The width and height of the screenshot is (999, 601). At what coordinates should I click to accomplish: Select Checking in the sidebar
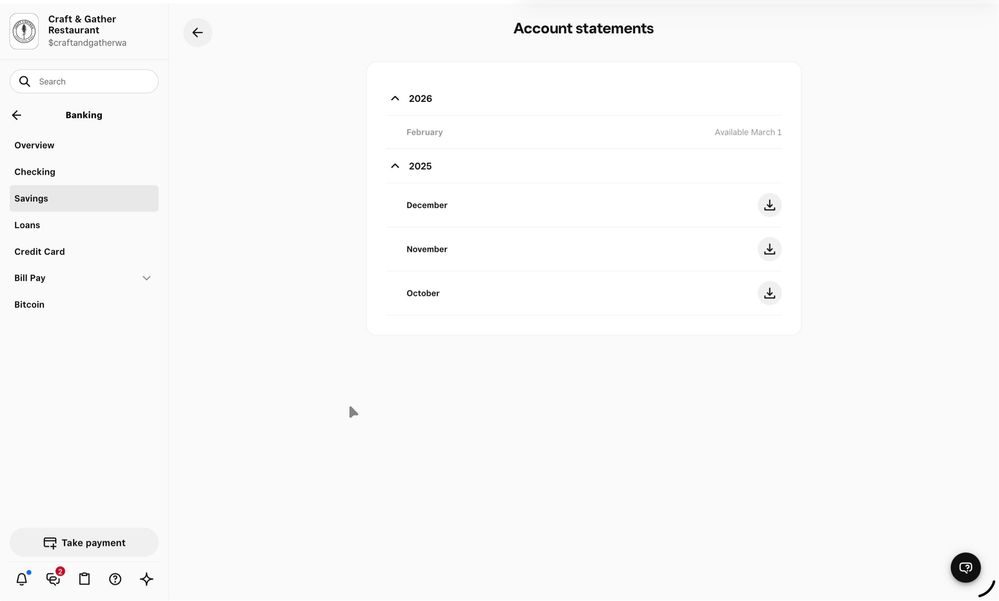coord(35,172)
